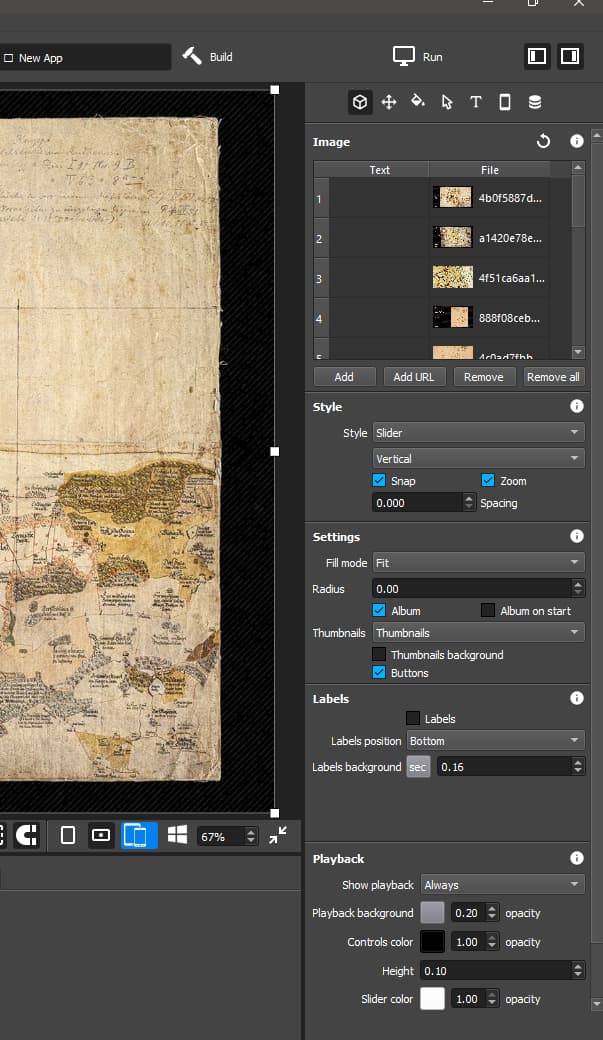Image resolution: width=603 pixels, height=1040 pixels.
Task: Click the sec labels background swatch
Action: [418, 767]
